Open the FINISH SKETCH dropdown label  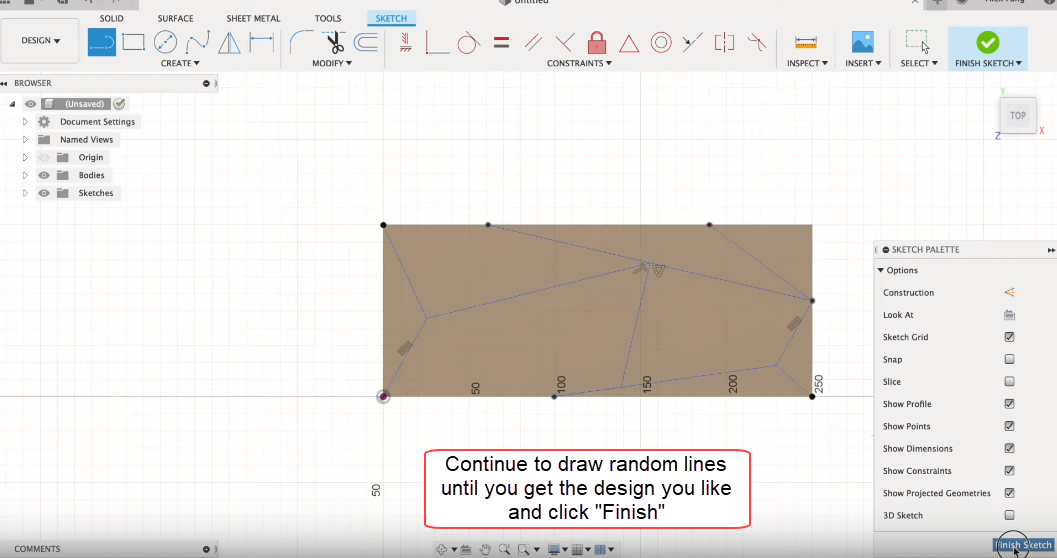(988, 63)
